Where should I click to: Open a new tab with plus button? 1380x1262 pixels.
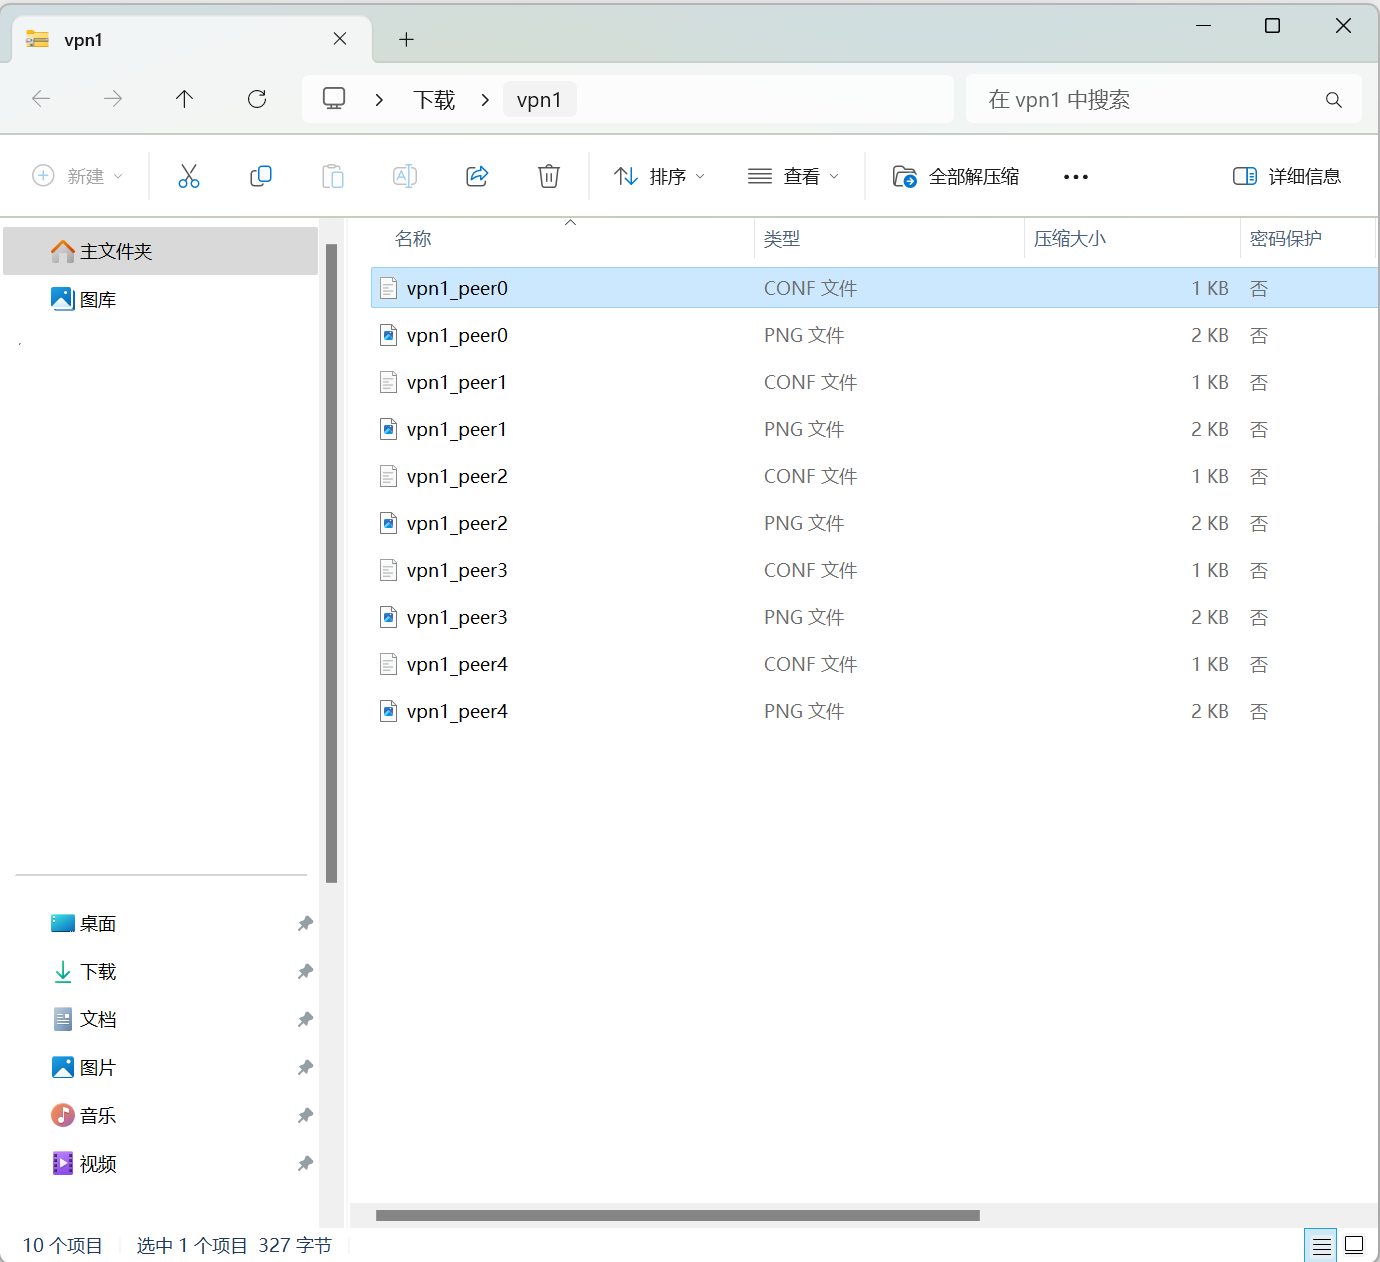(406, 40)
